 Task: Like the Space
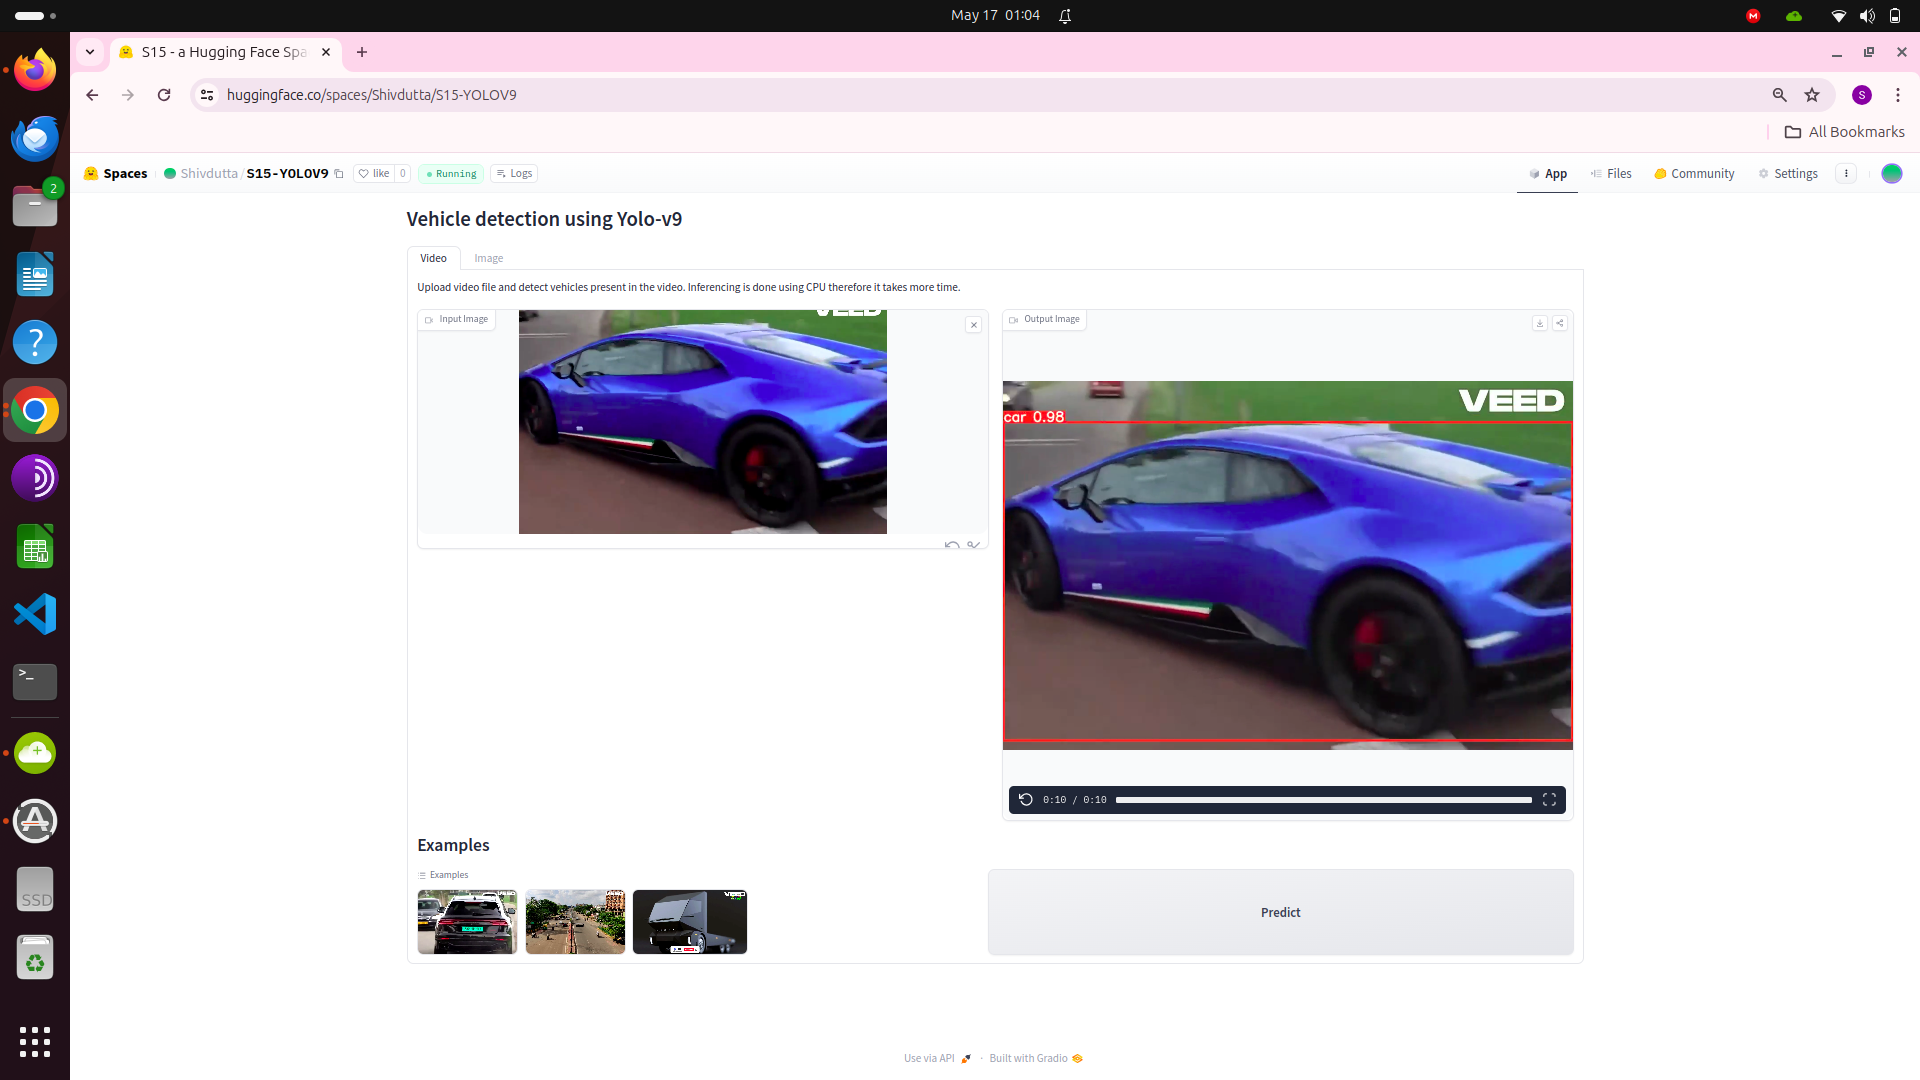374,173
